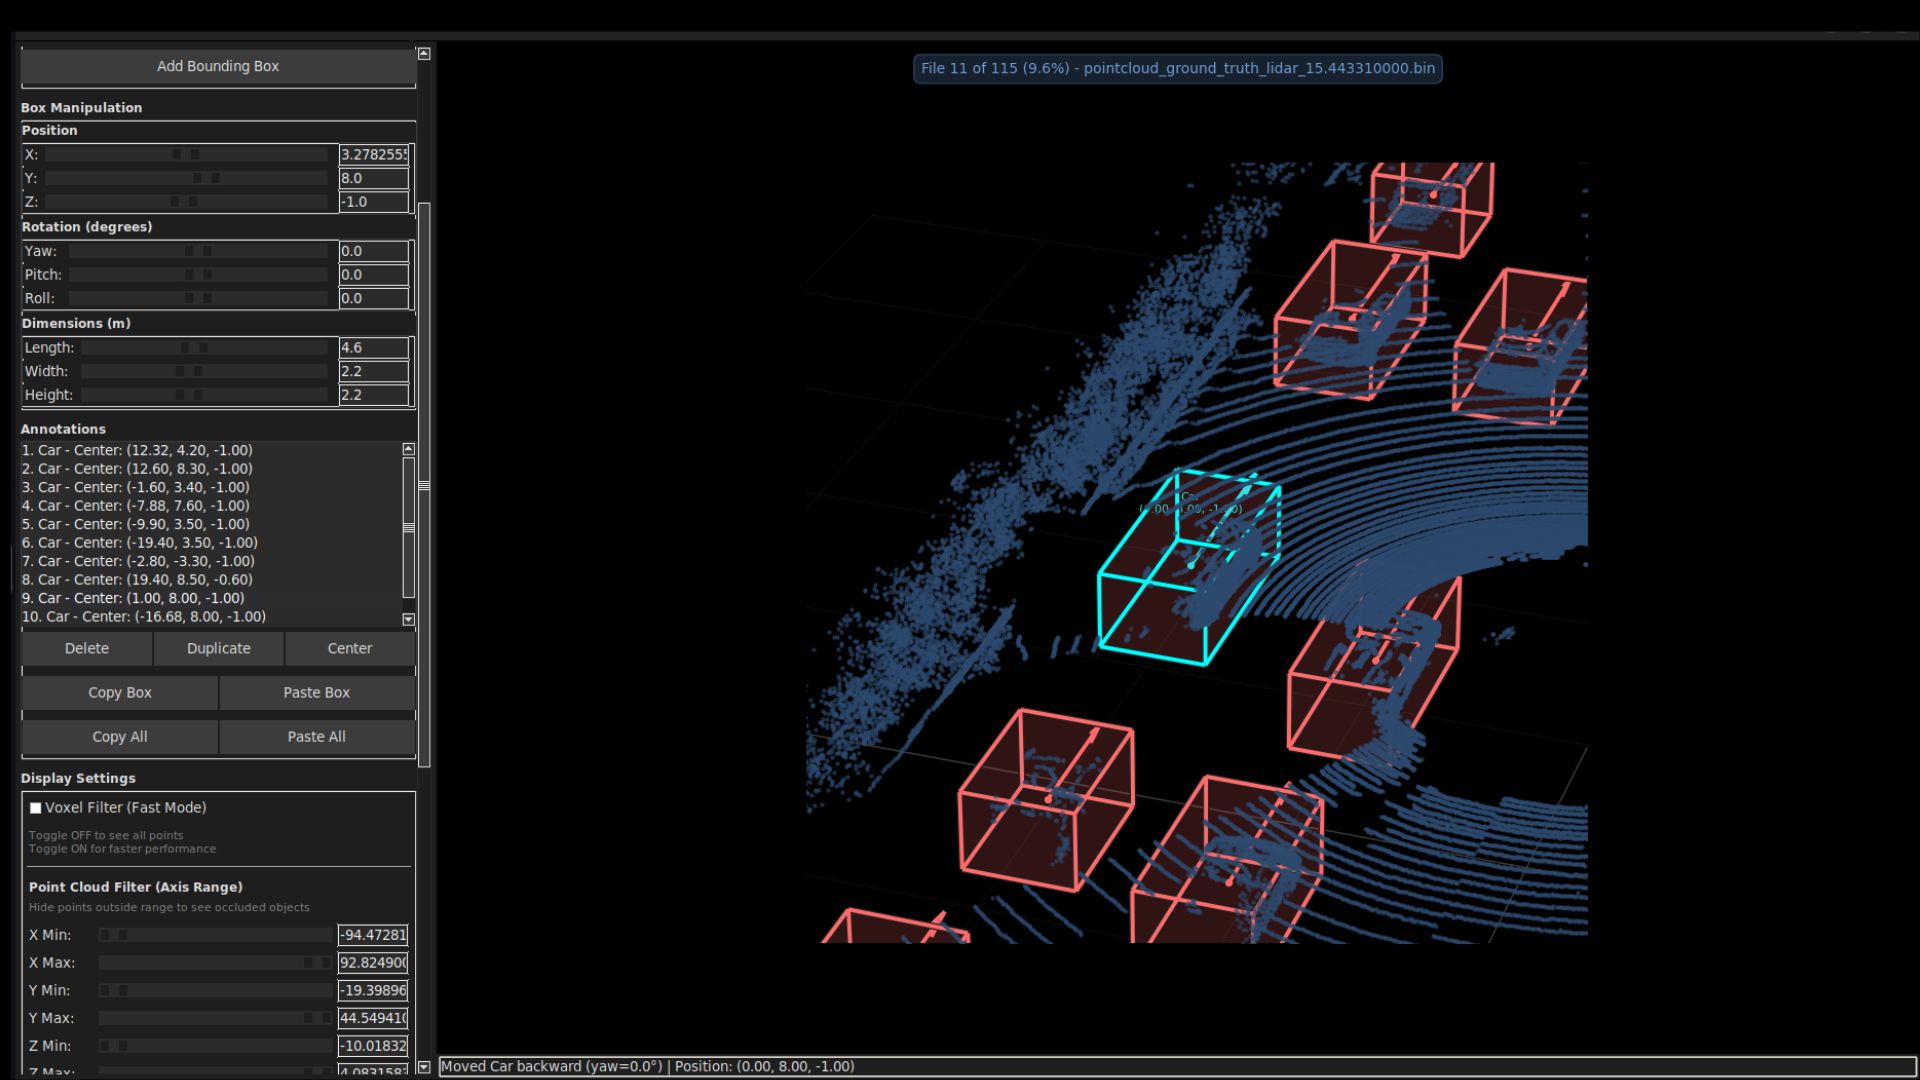Click the Length value field

click(373, 347)
